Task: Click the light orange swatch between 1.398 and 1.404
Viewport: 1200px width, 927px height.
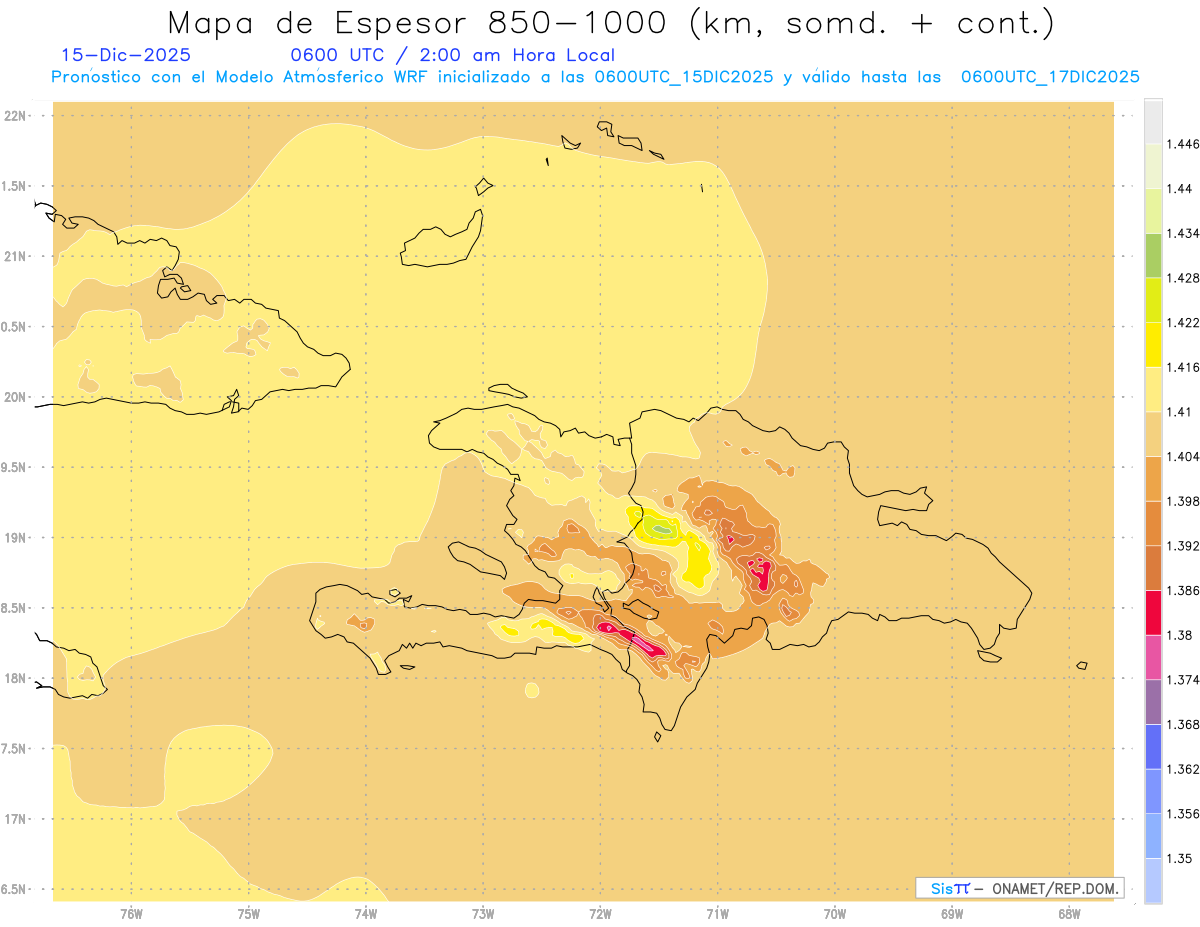Action: click(x=1153, y=478)
